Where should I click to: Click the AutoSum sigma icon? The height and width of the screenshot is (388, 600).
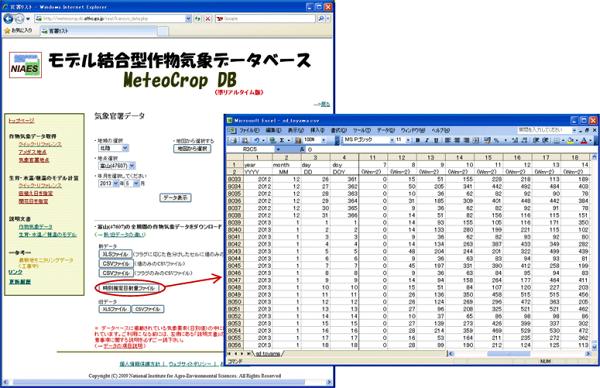282,140
